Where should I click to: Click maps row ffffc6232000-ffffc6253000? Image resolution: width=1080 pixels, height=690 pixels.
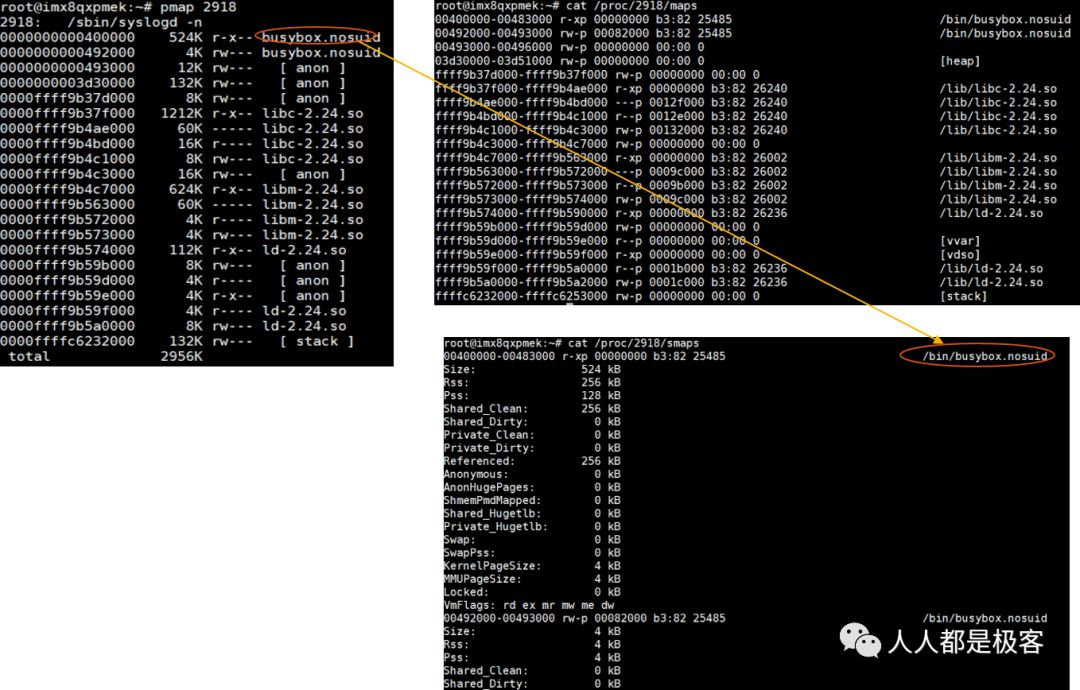[711, 296]
